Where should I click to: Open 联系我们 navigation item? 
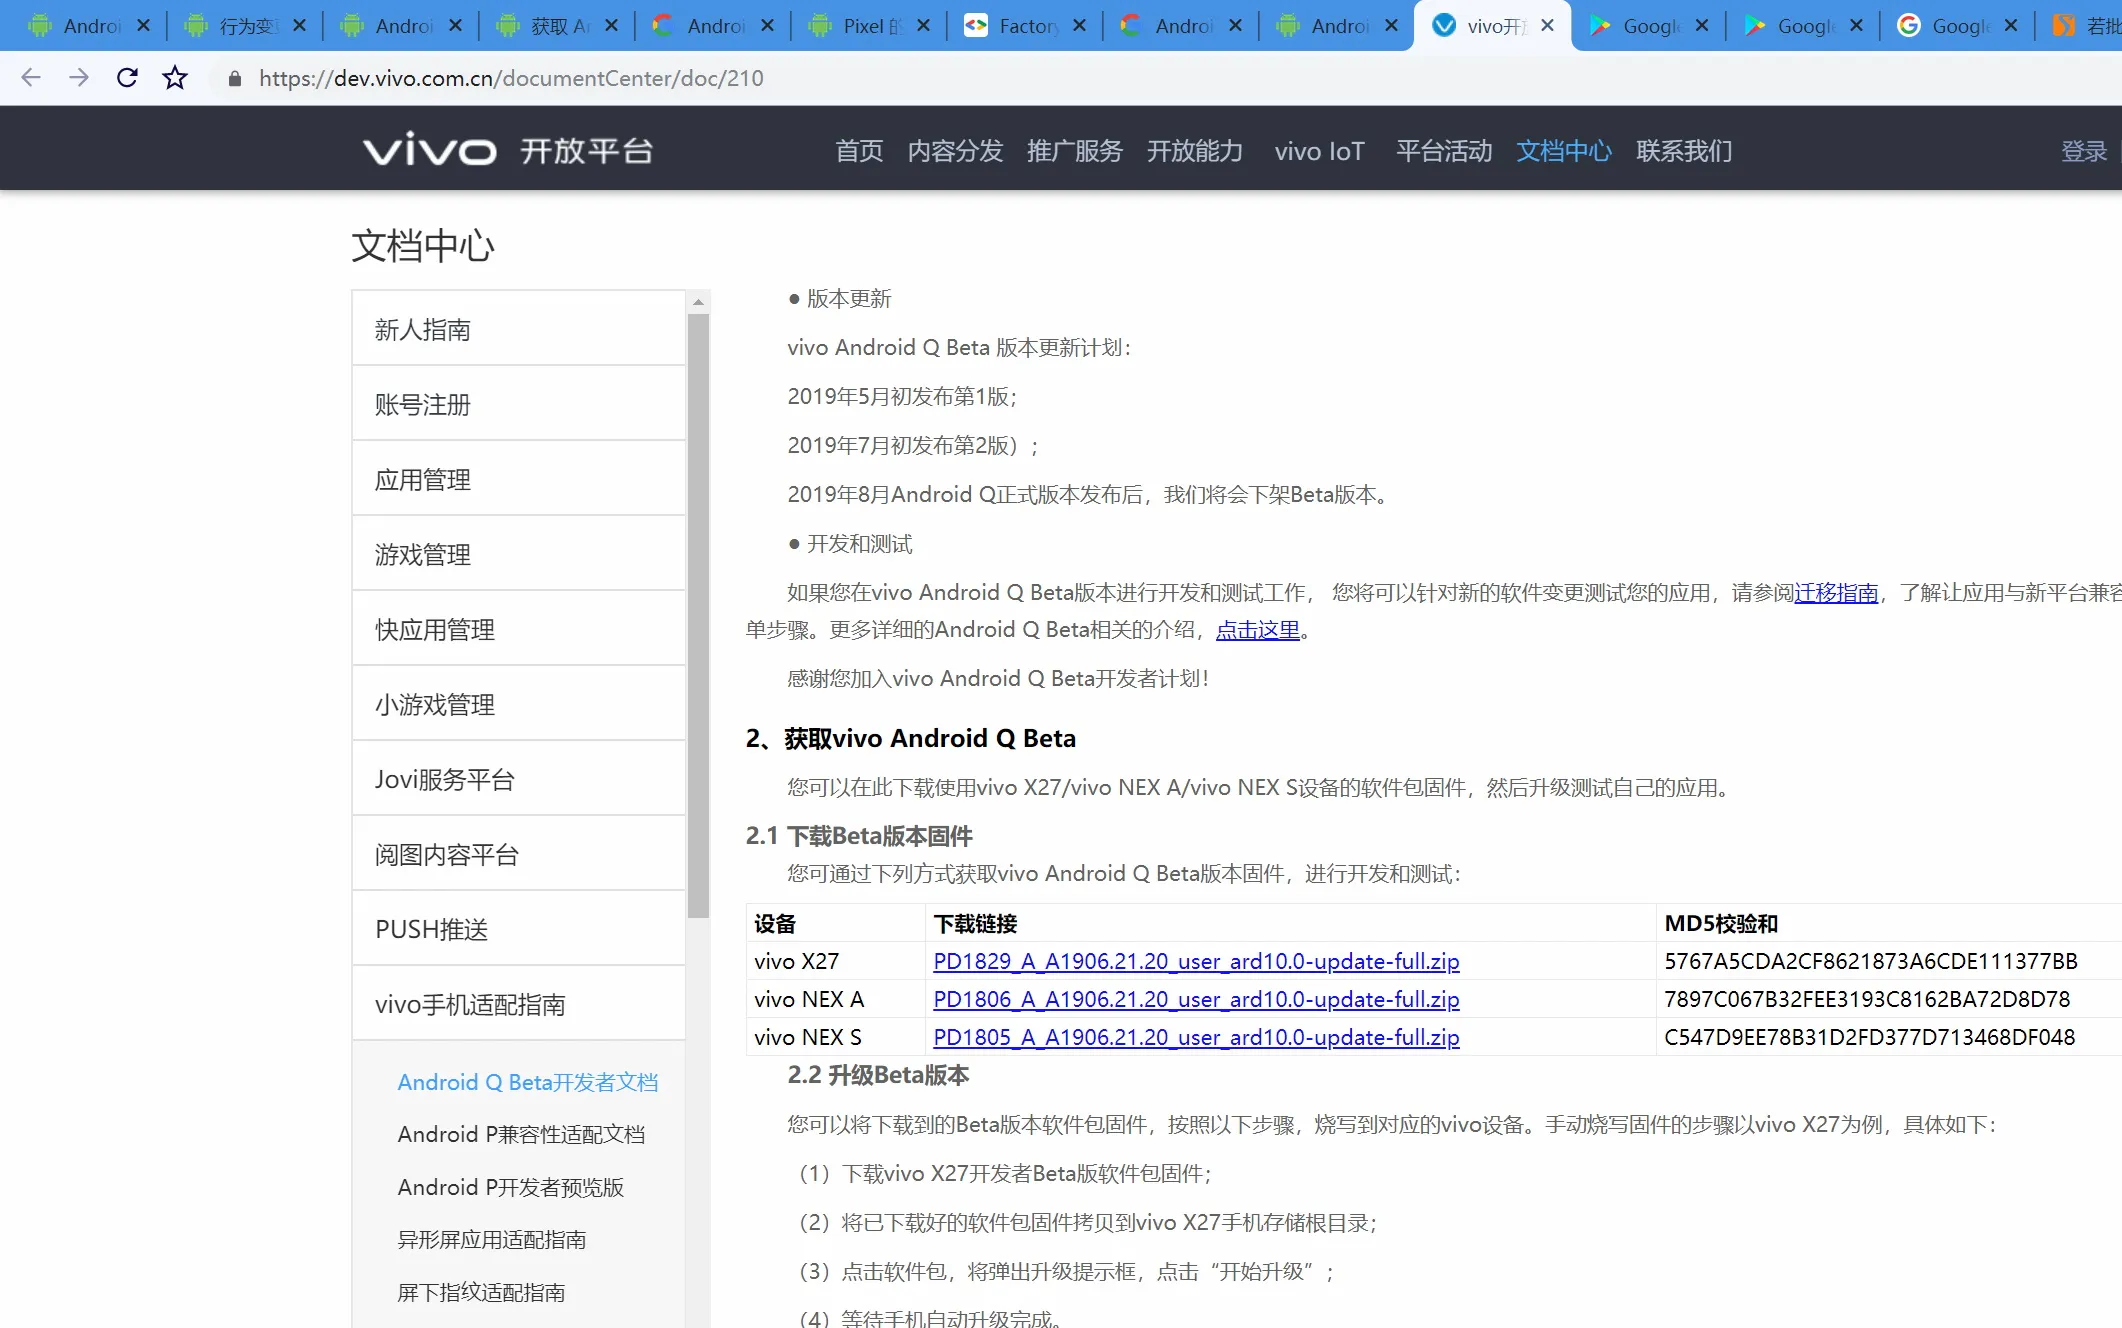[x=1684, y=151]
